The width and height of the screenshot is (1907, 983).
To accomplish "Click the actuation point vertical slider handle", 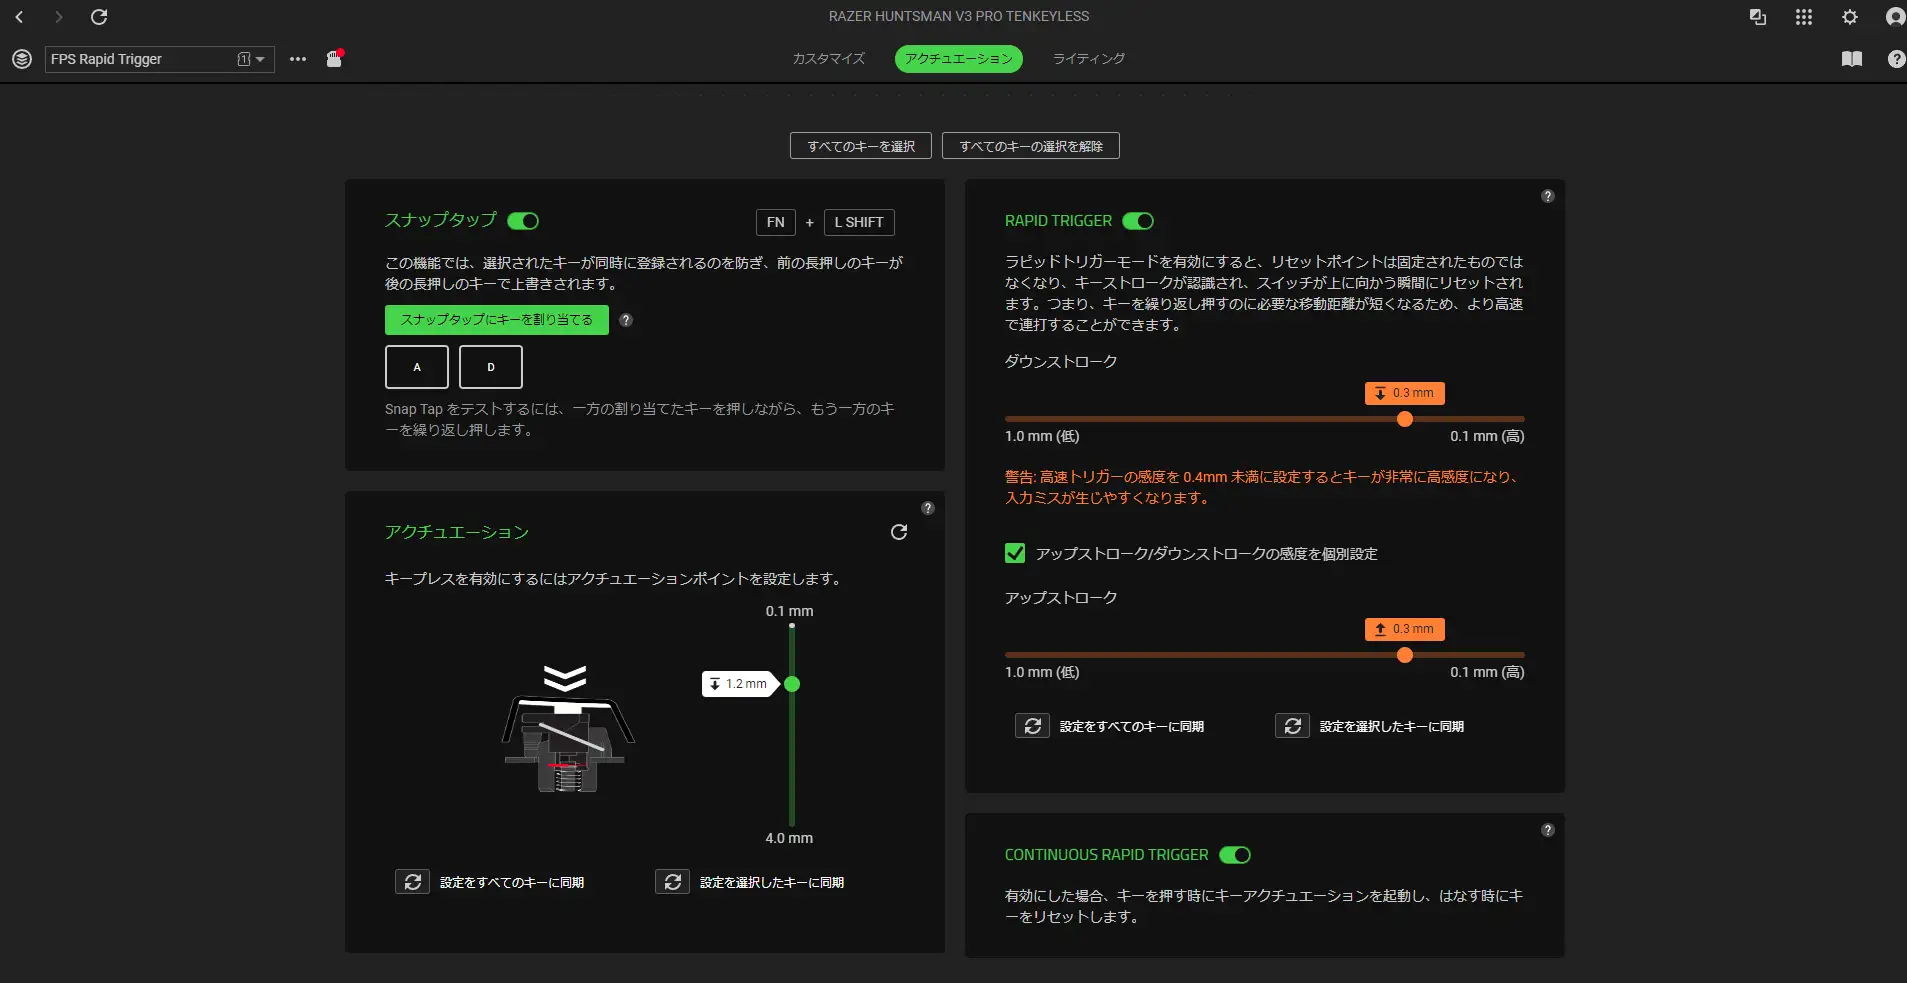I will (792, 684).
